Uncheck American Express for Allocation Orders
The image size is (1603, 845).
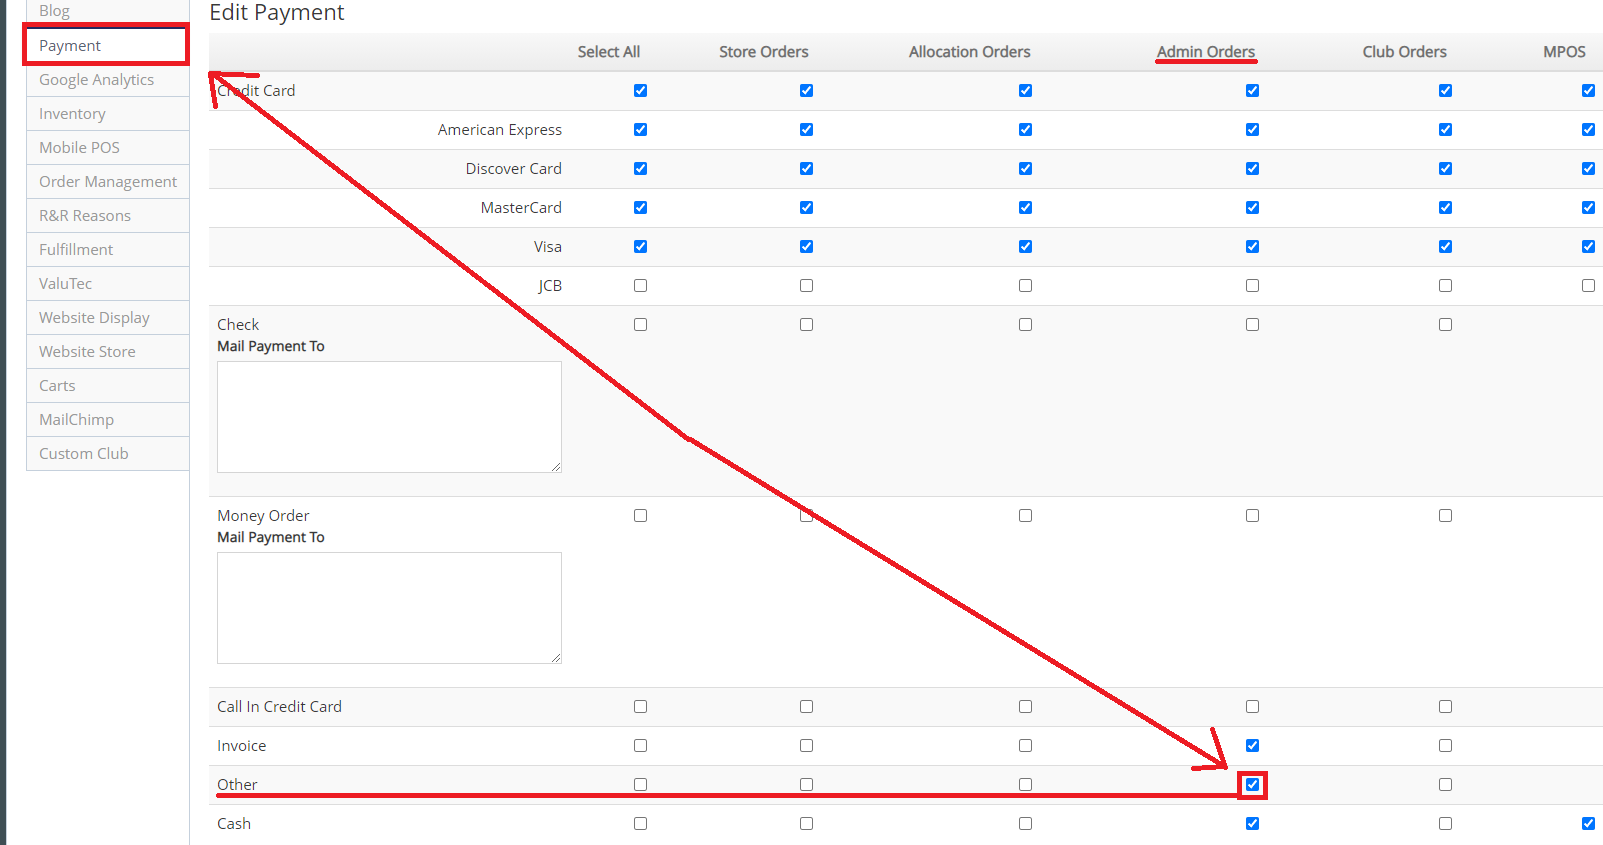pyautogui.click(x=1025, y=130)
